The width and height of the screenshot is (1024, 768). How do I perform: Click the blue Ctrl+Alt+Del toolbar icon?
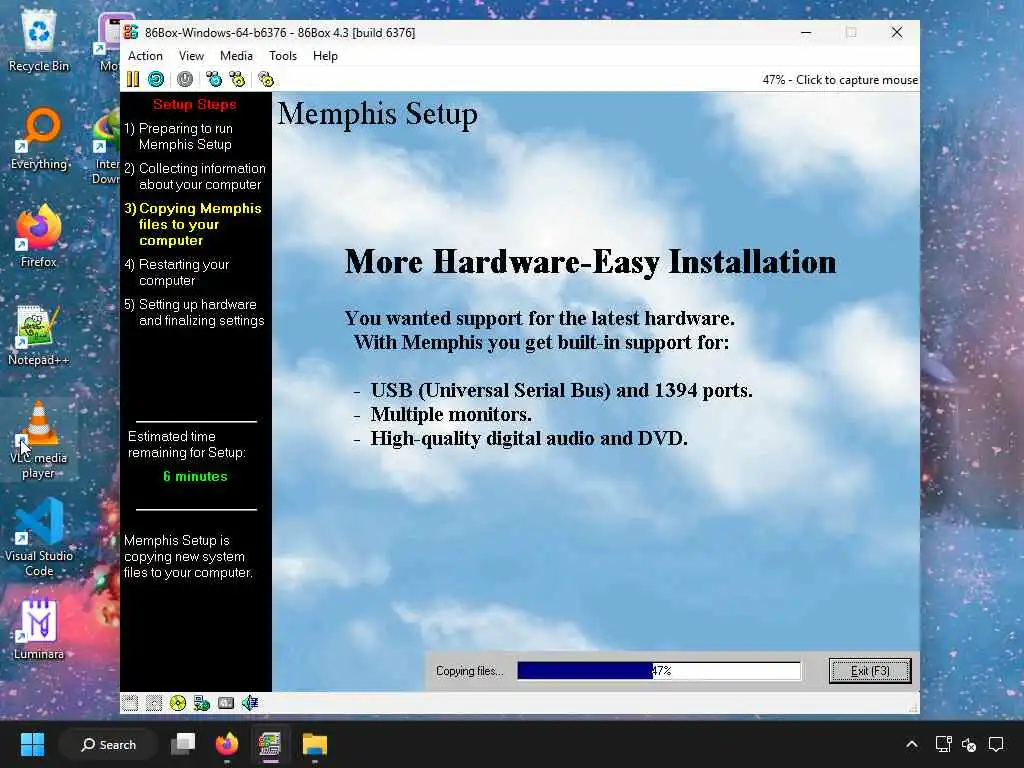click(x=214, y=80)
